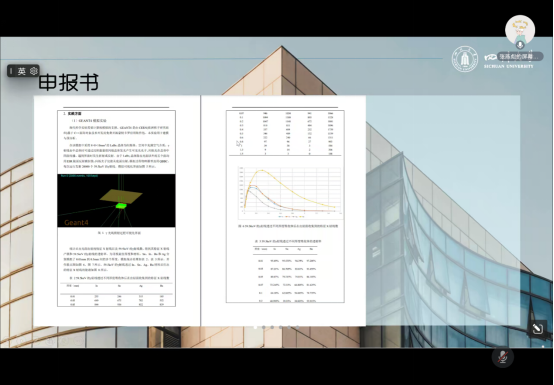Go to the first slide page dot
The height and width of the screenshot is (385, 554).
(255, 327)
